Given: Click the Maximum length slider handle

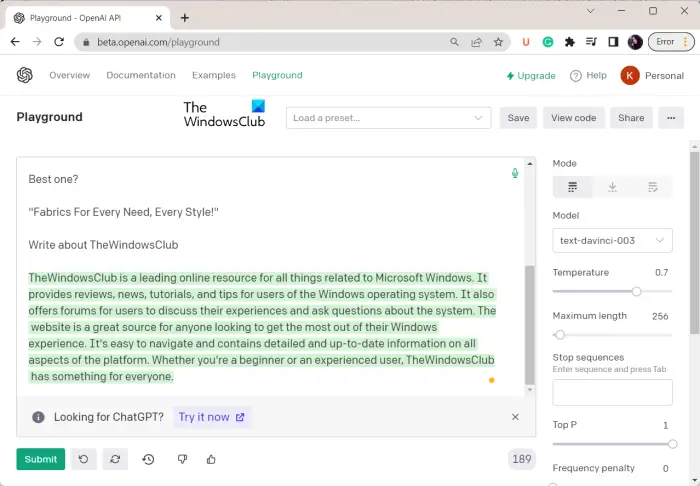Looking at the screenshot, I should point(560,335).
